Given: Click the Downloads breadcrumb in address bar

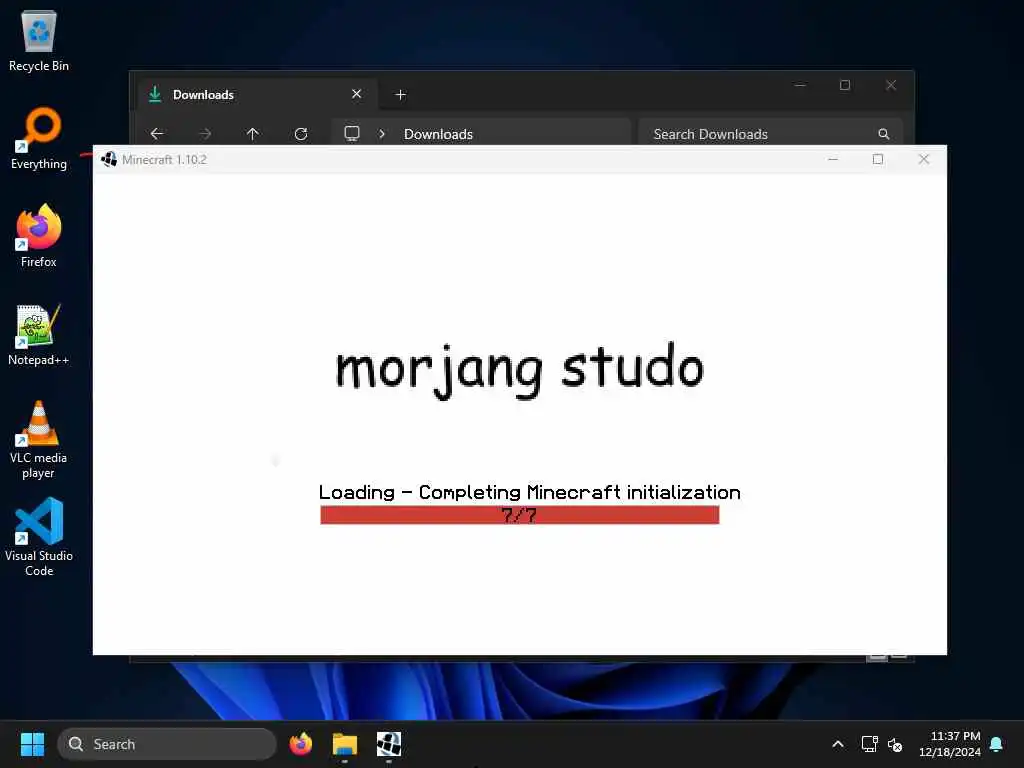Looking at the screenshot, I should (438, 134).
